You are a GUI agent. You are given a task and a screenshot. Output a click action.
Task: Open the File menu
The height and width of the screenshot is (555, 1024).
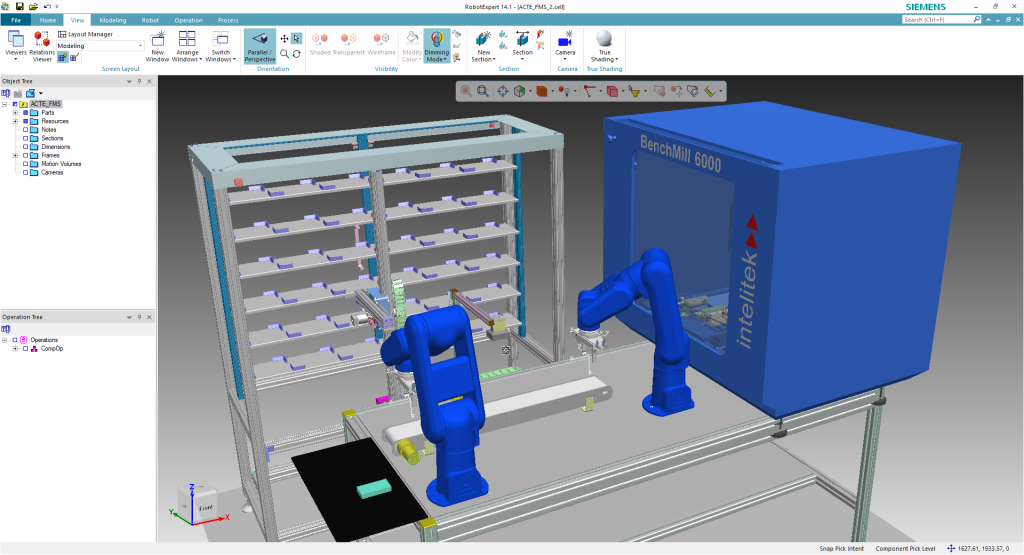(x=17, y=20)
